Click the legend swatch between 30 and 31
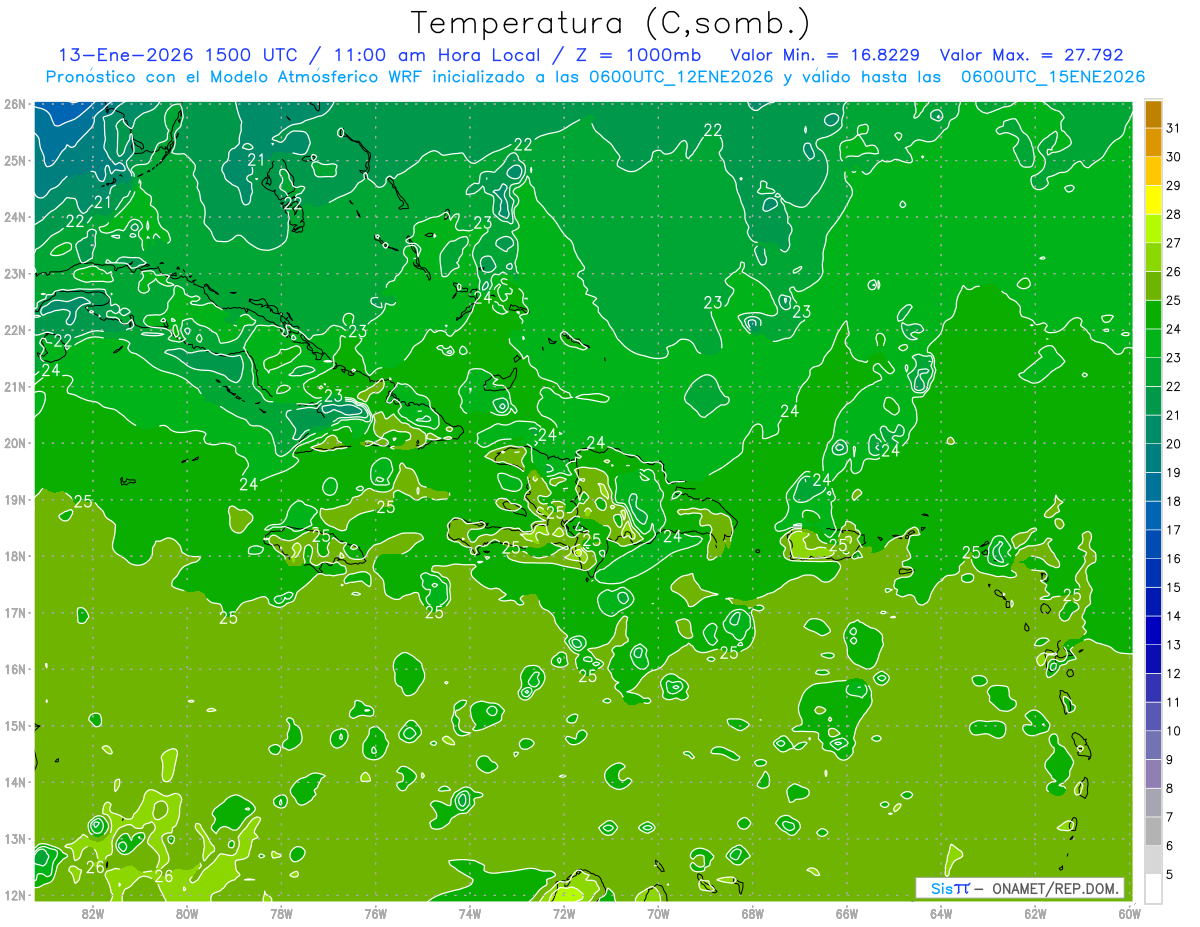The image size is (1200, 927). [1153, 142]
